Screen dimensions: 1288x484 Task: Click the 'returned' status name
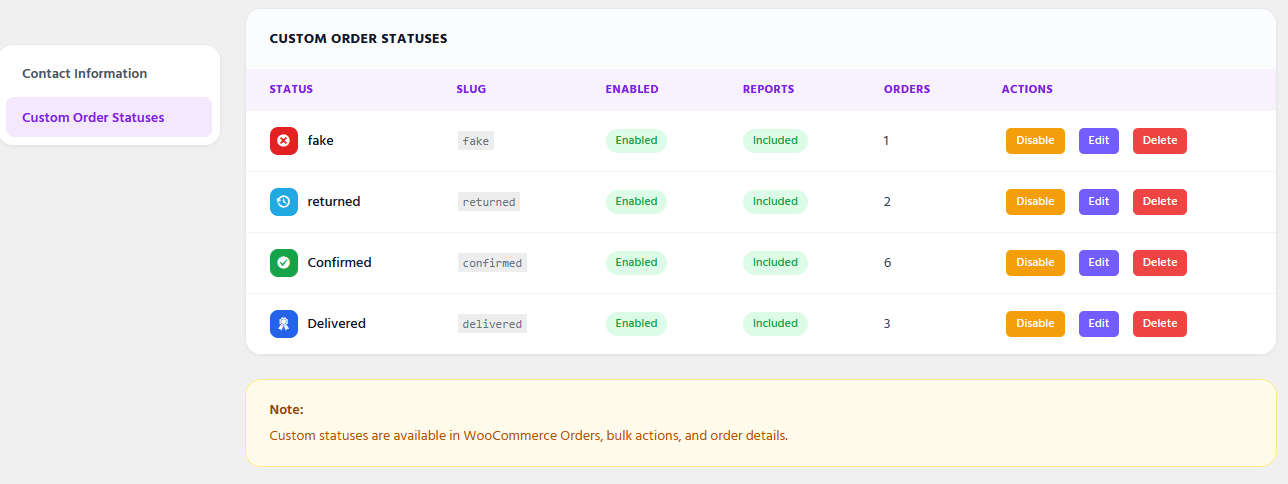point(334,202)
